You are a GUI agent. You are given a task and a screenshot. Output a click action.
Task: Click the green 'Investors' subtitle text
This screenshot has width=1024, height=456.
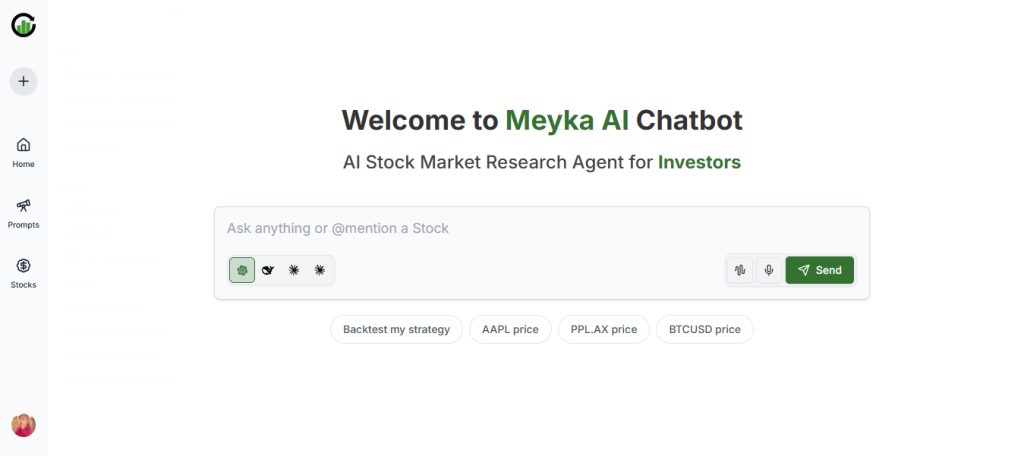coord(699,162)
